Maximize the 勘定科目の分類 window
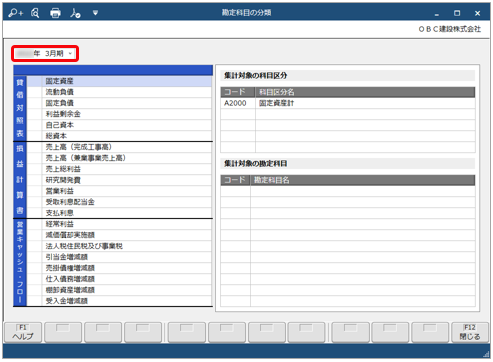This screenshot has height=362, width=493. [457, 13]
